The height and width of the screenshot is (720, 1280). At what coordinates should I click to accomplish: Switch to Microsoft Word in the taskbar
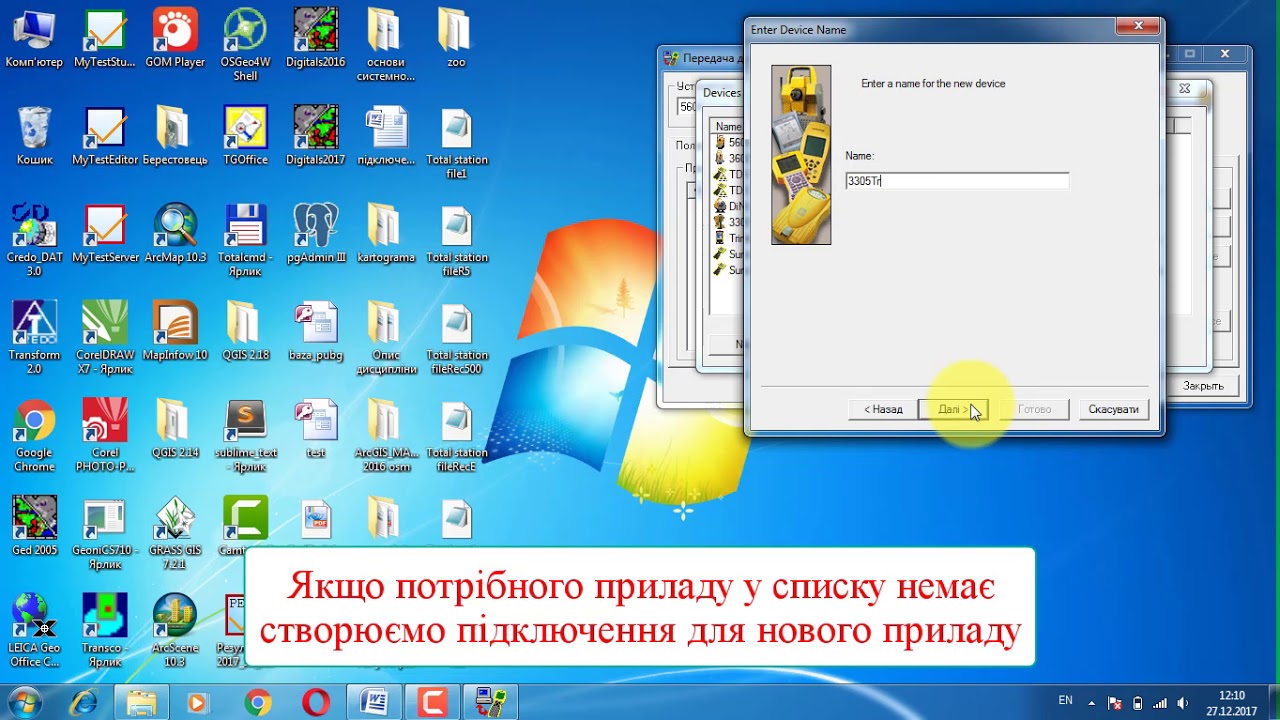375,702
